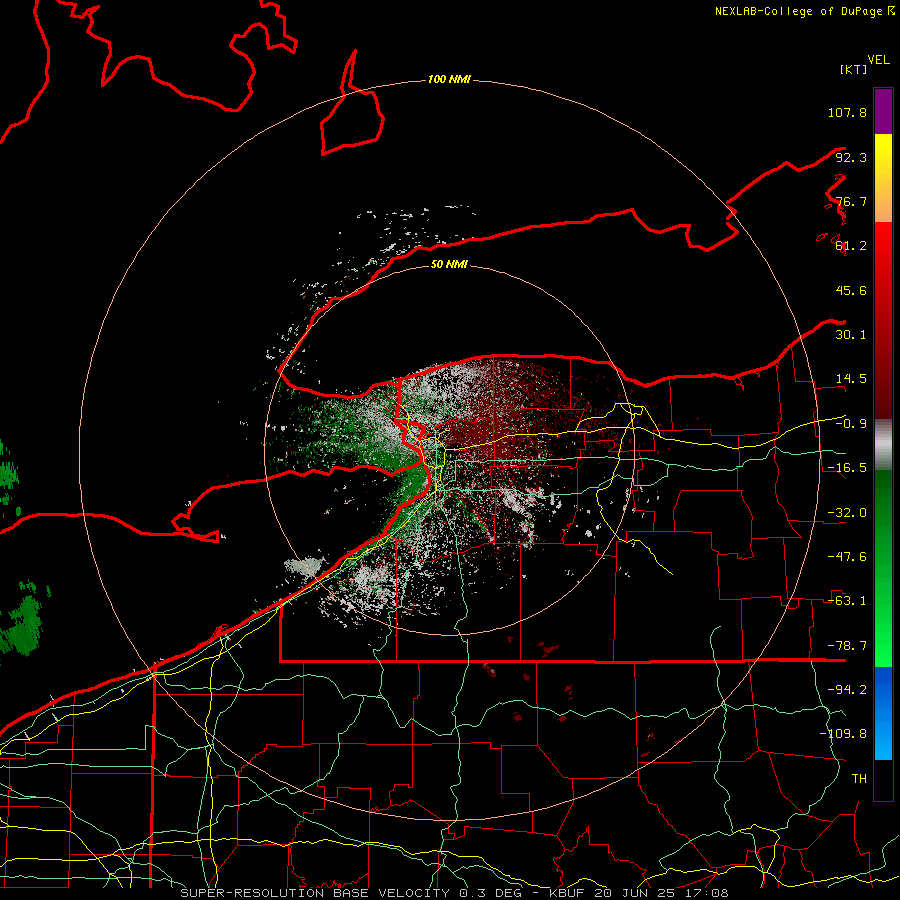
Task: Click the 76.7 velocity scale value
Action: click(851, 201)
